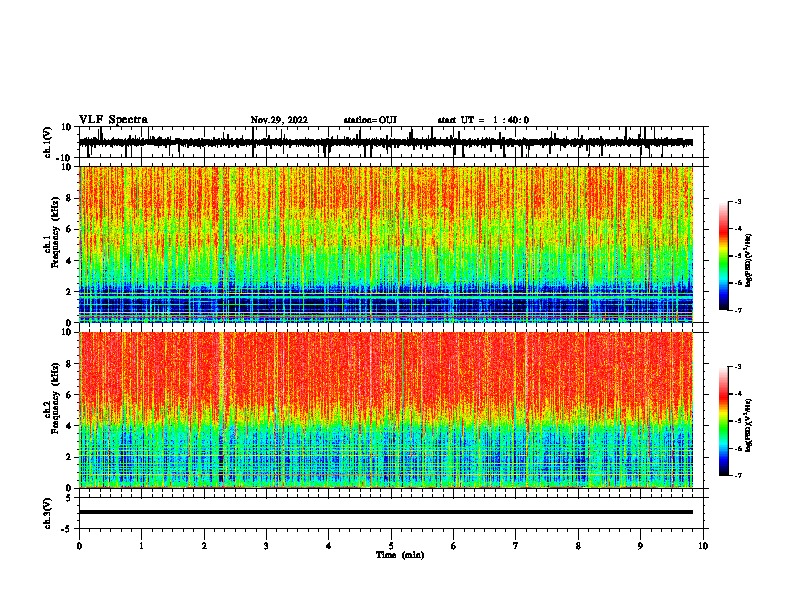Image resolution: width=792 pixels, height=612 pixels.
Task: Click the "-3" tick on ch.1 color bar
Action: pyautogui.click(x=738, y=202)
